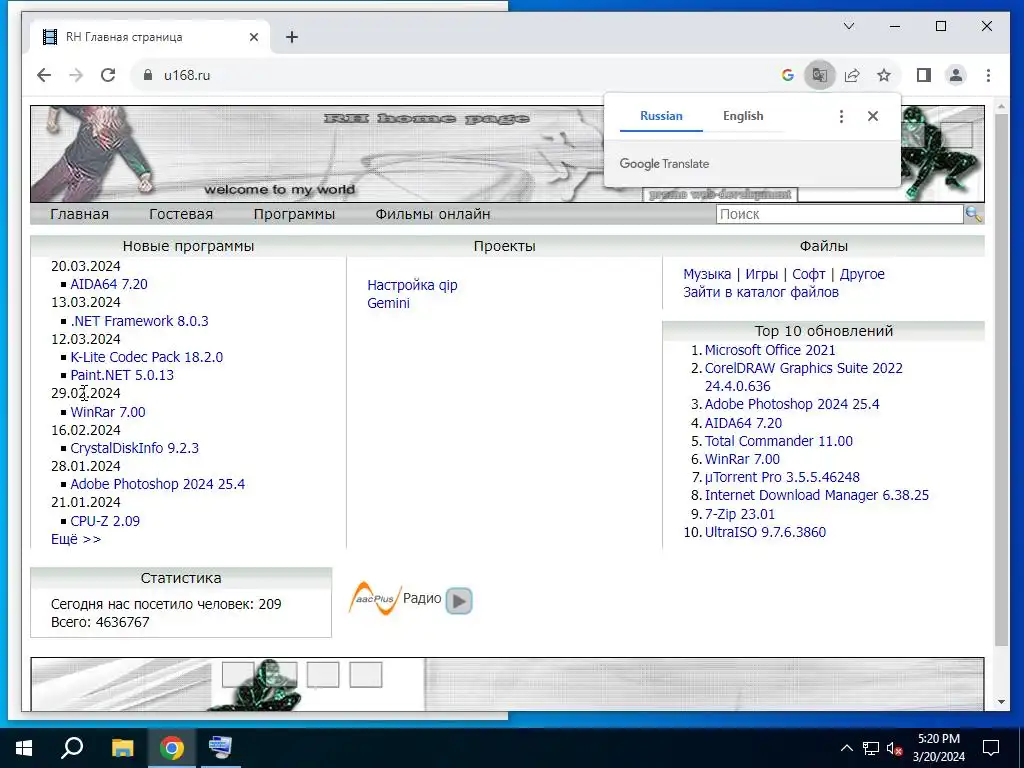1024x768 pixels.
Task: Open the Chrome profile avatar
Action: tap(956, 75)
